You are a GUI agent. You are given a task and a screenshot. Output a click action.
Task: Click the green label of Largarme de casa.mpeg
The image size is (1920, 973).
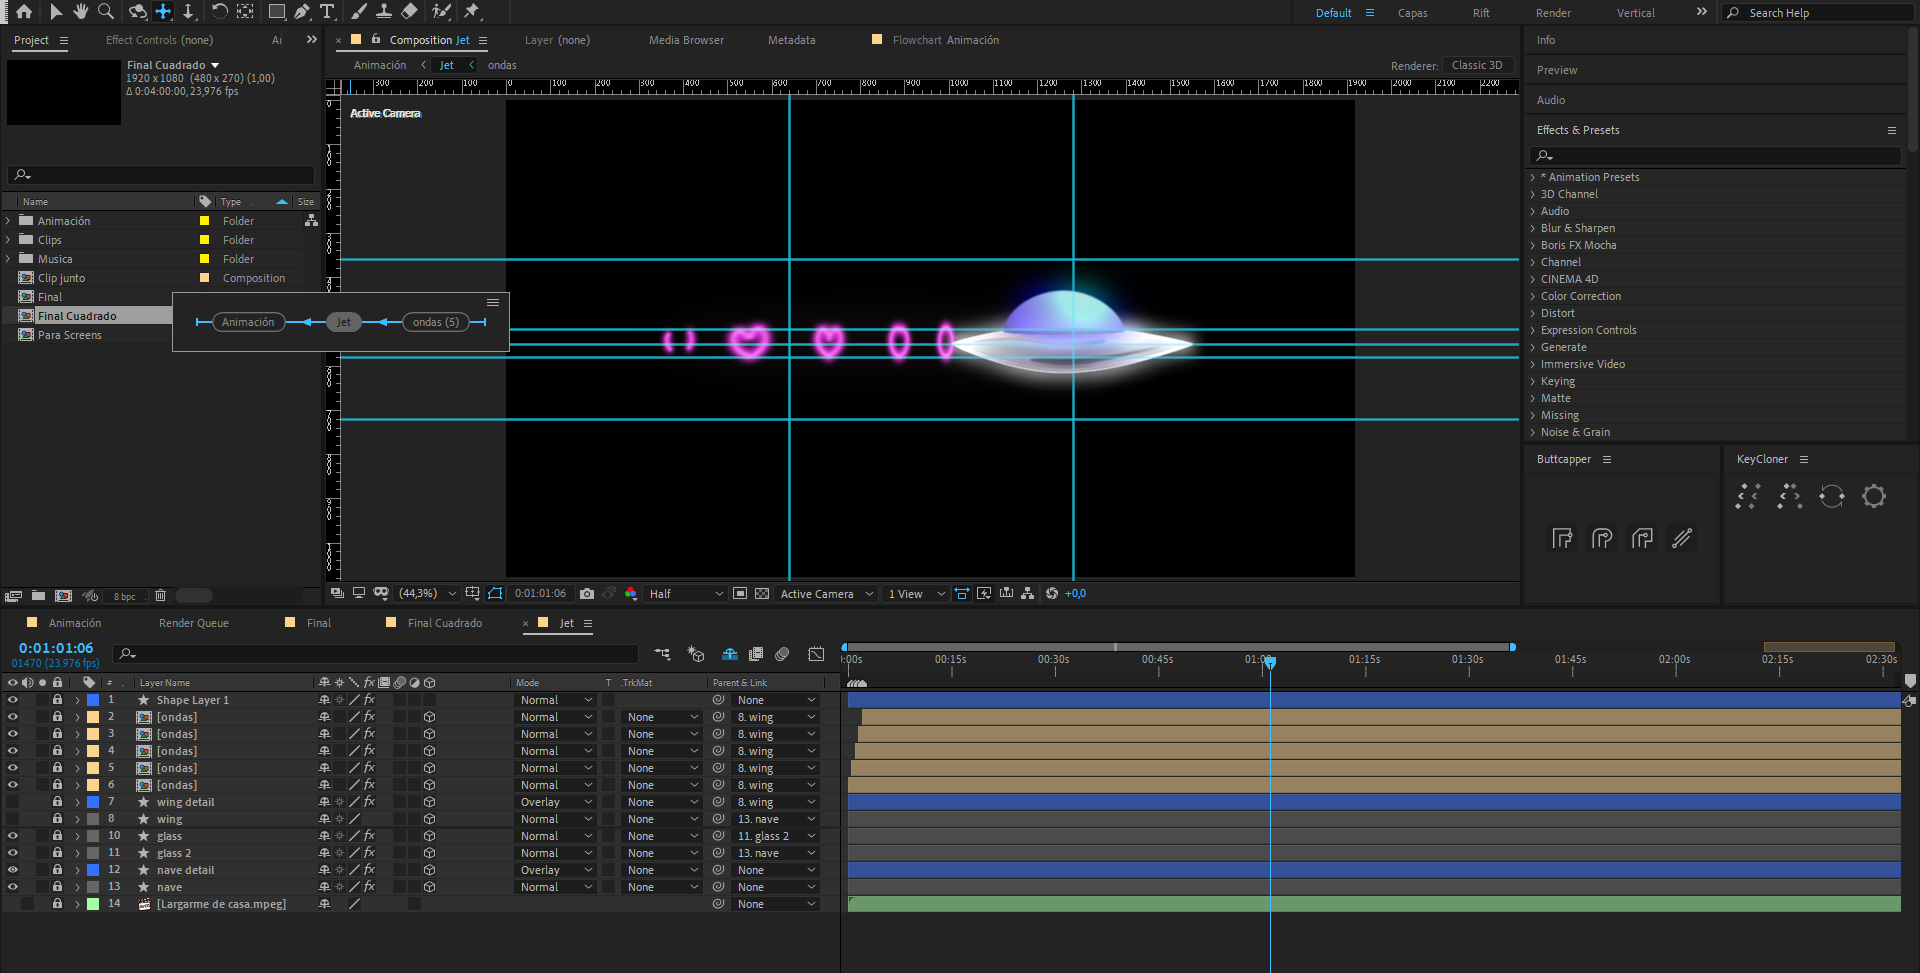tap(93, 904)
